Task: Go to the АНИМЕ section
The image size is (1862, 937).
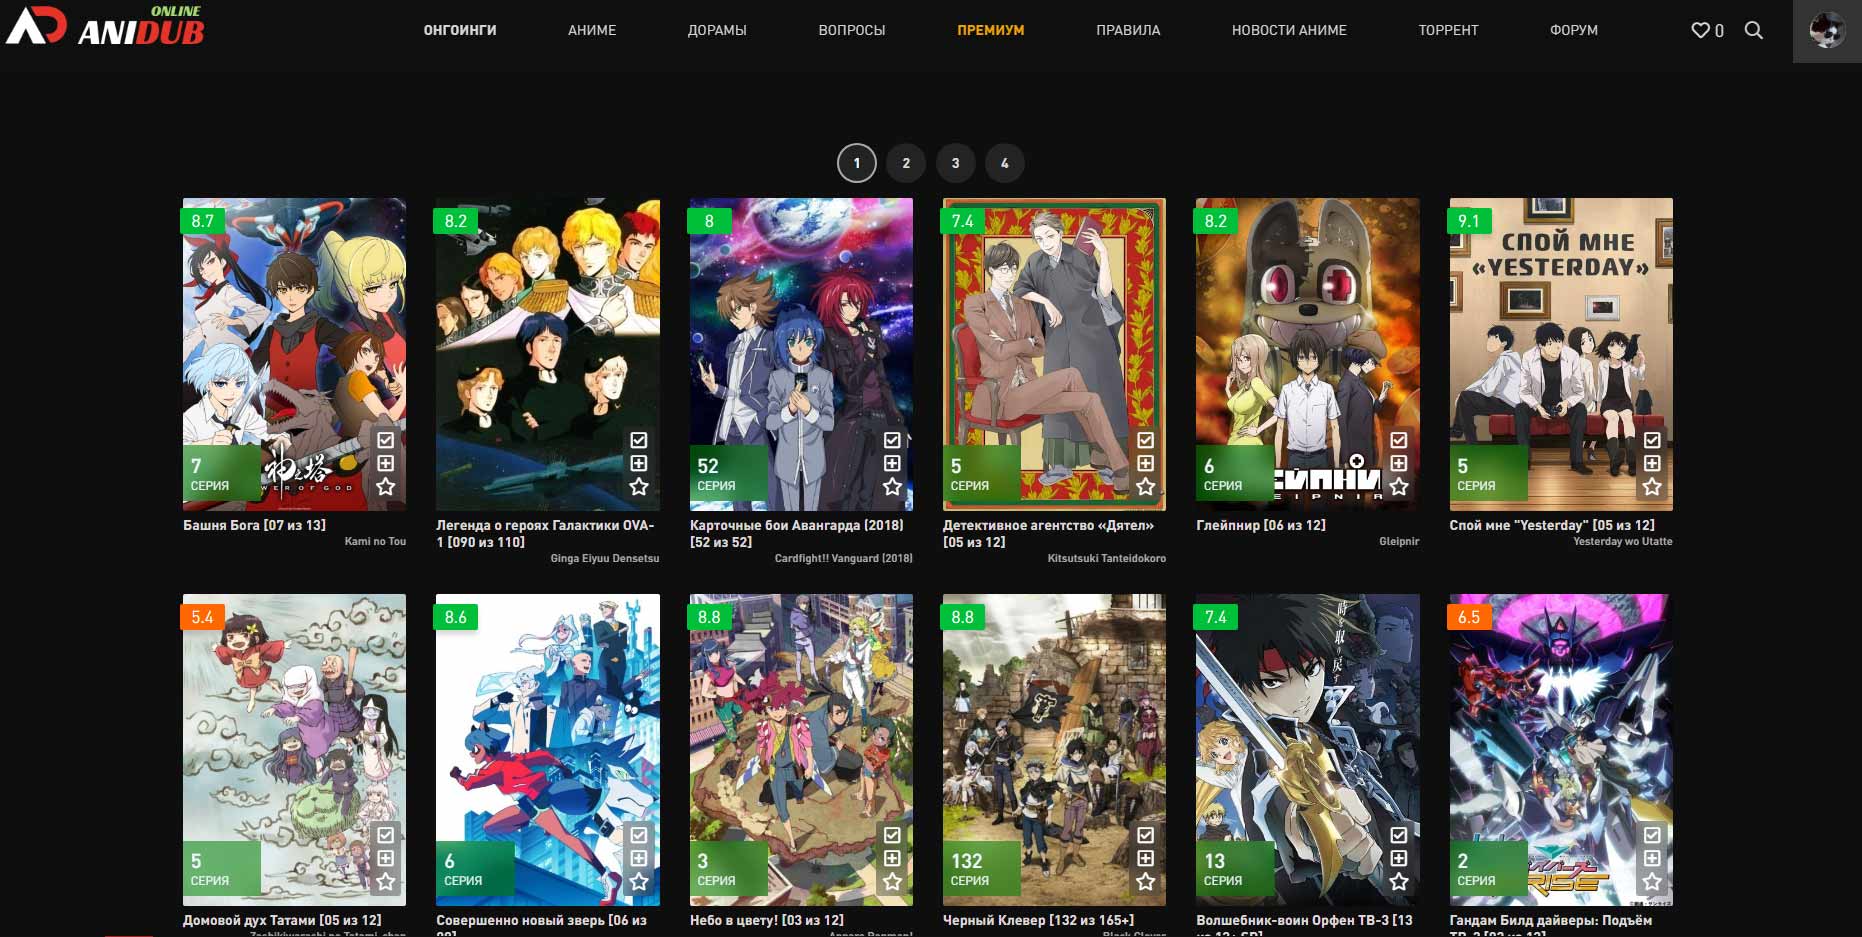Action: click(x=592, y=30)
